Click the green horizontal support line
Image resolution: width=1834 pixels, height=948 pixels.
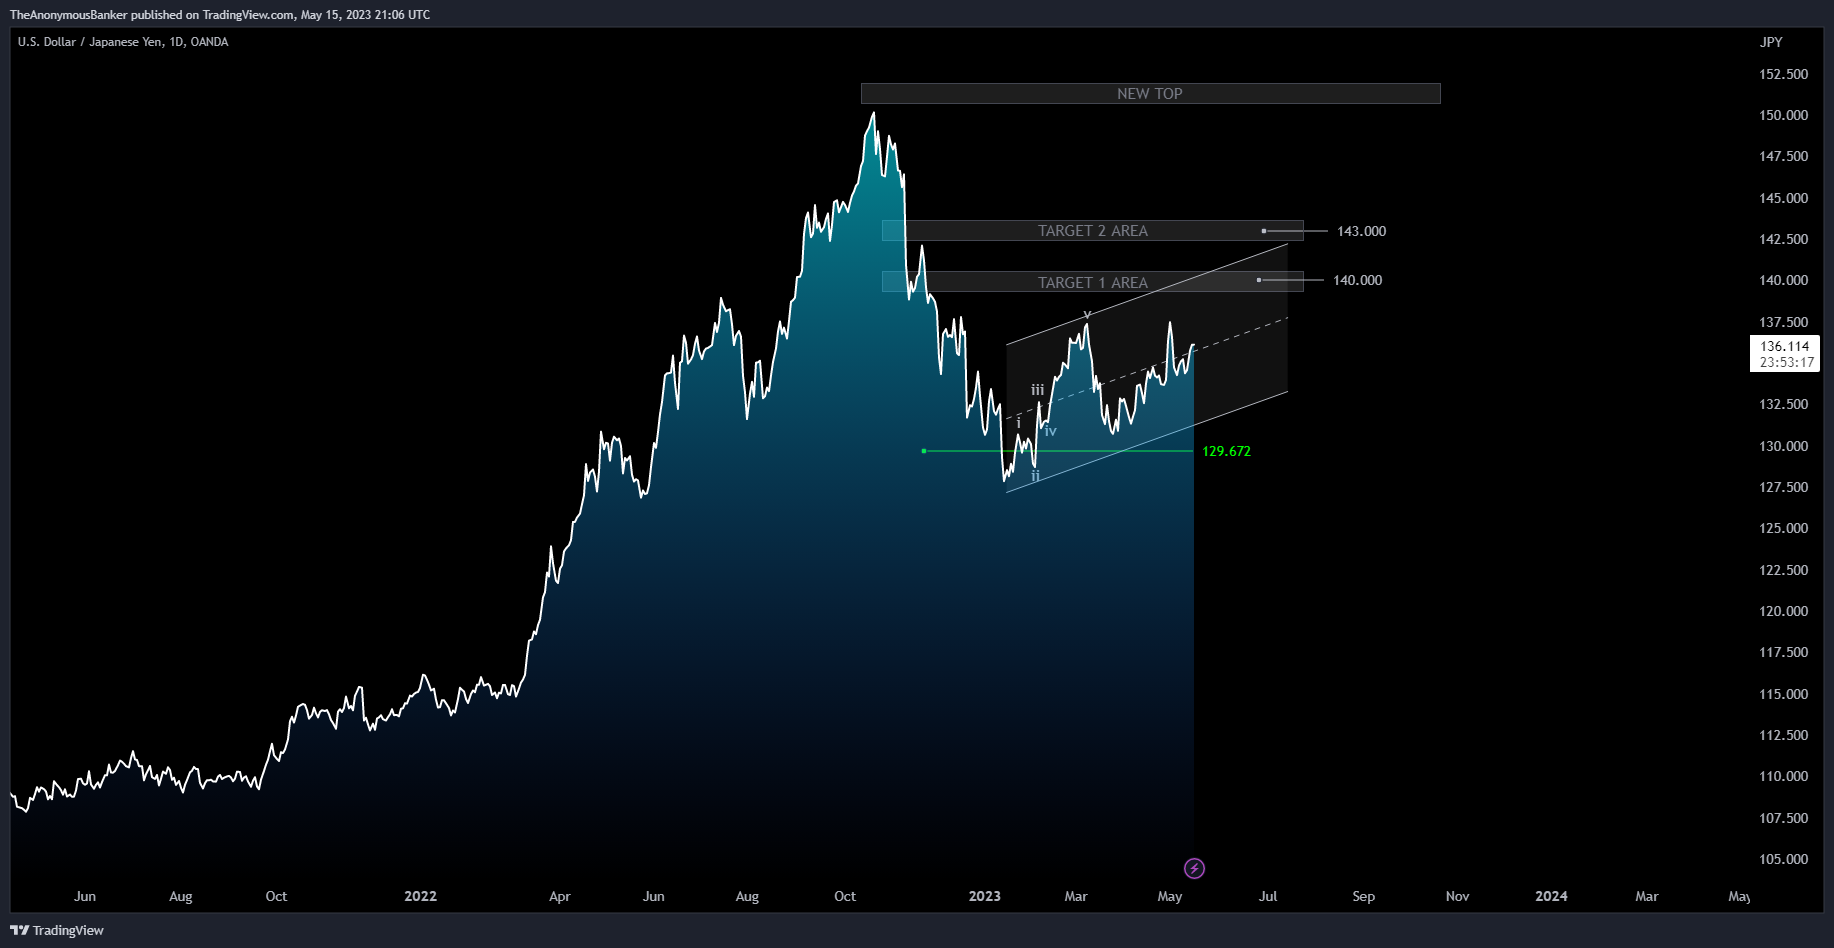pos(1058,451)
